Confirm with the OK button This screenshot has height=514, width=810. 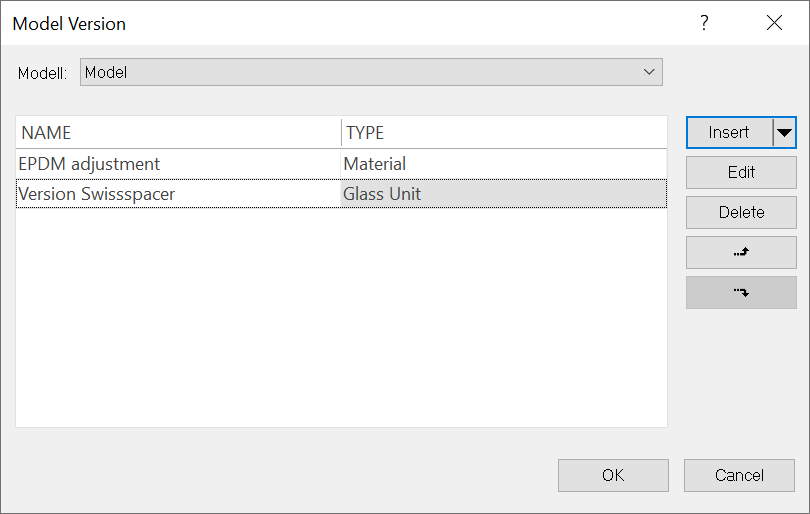pos(613,475)
